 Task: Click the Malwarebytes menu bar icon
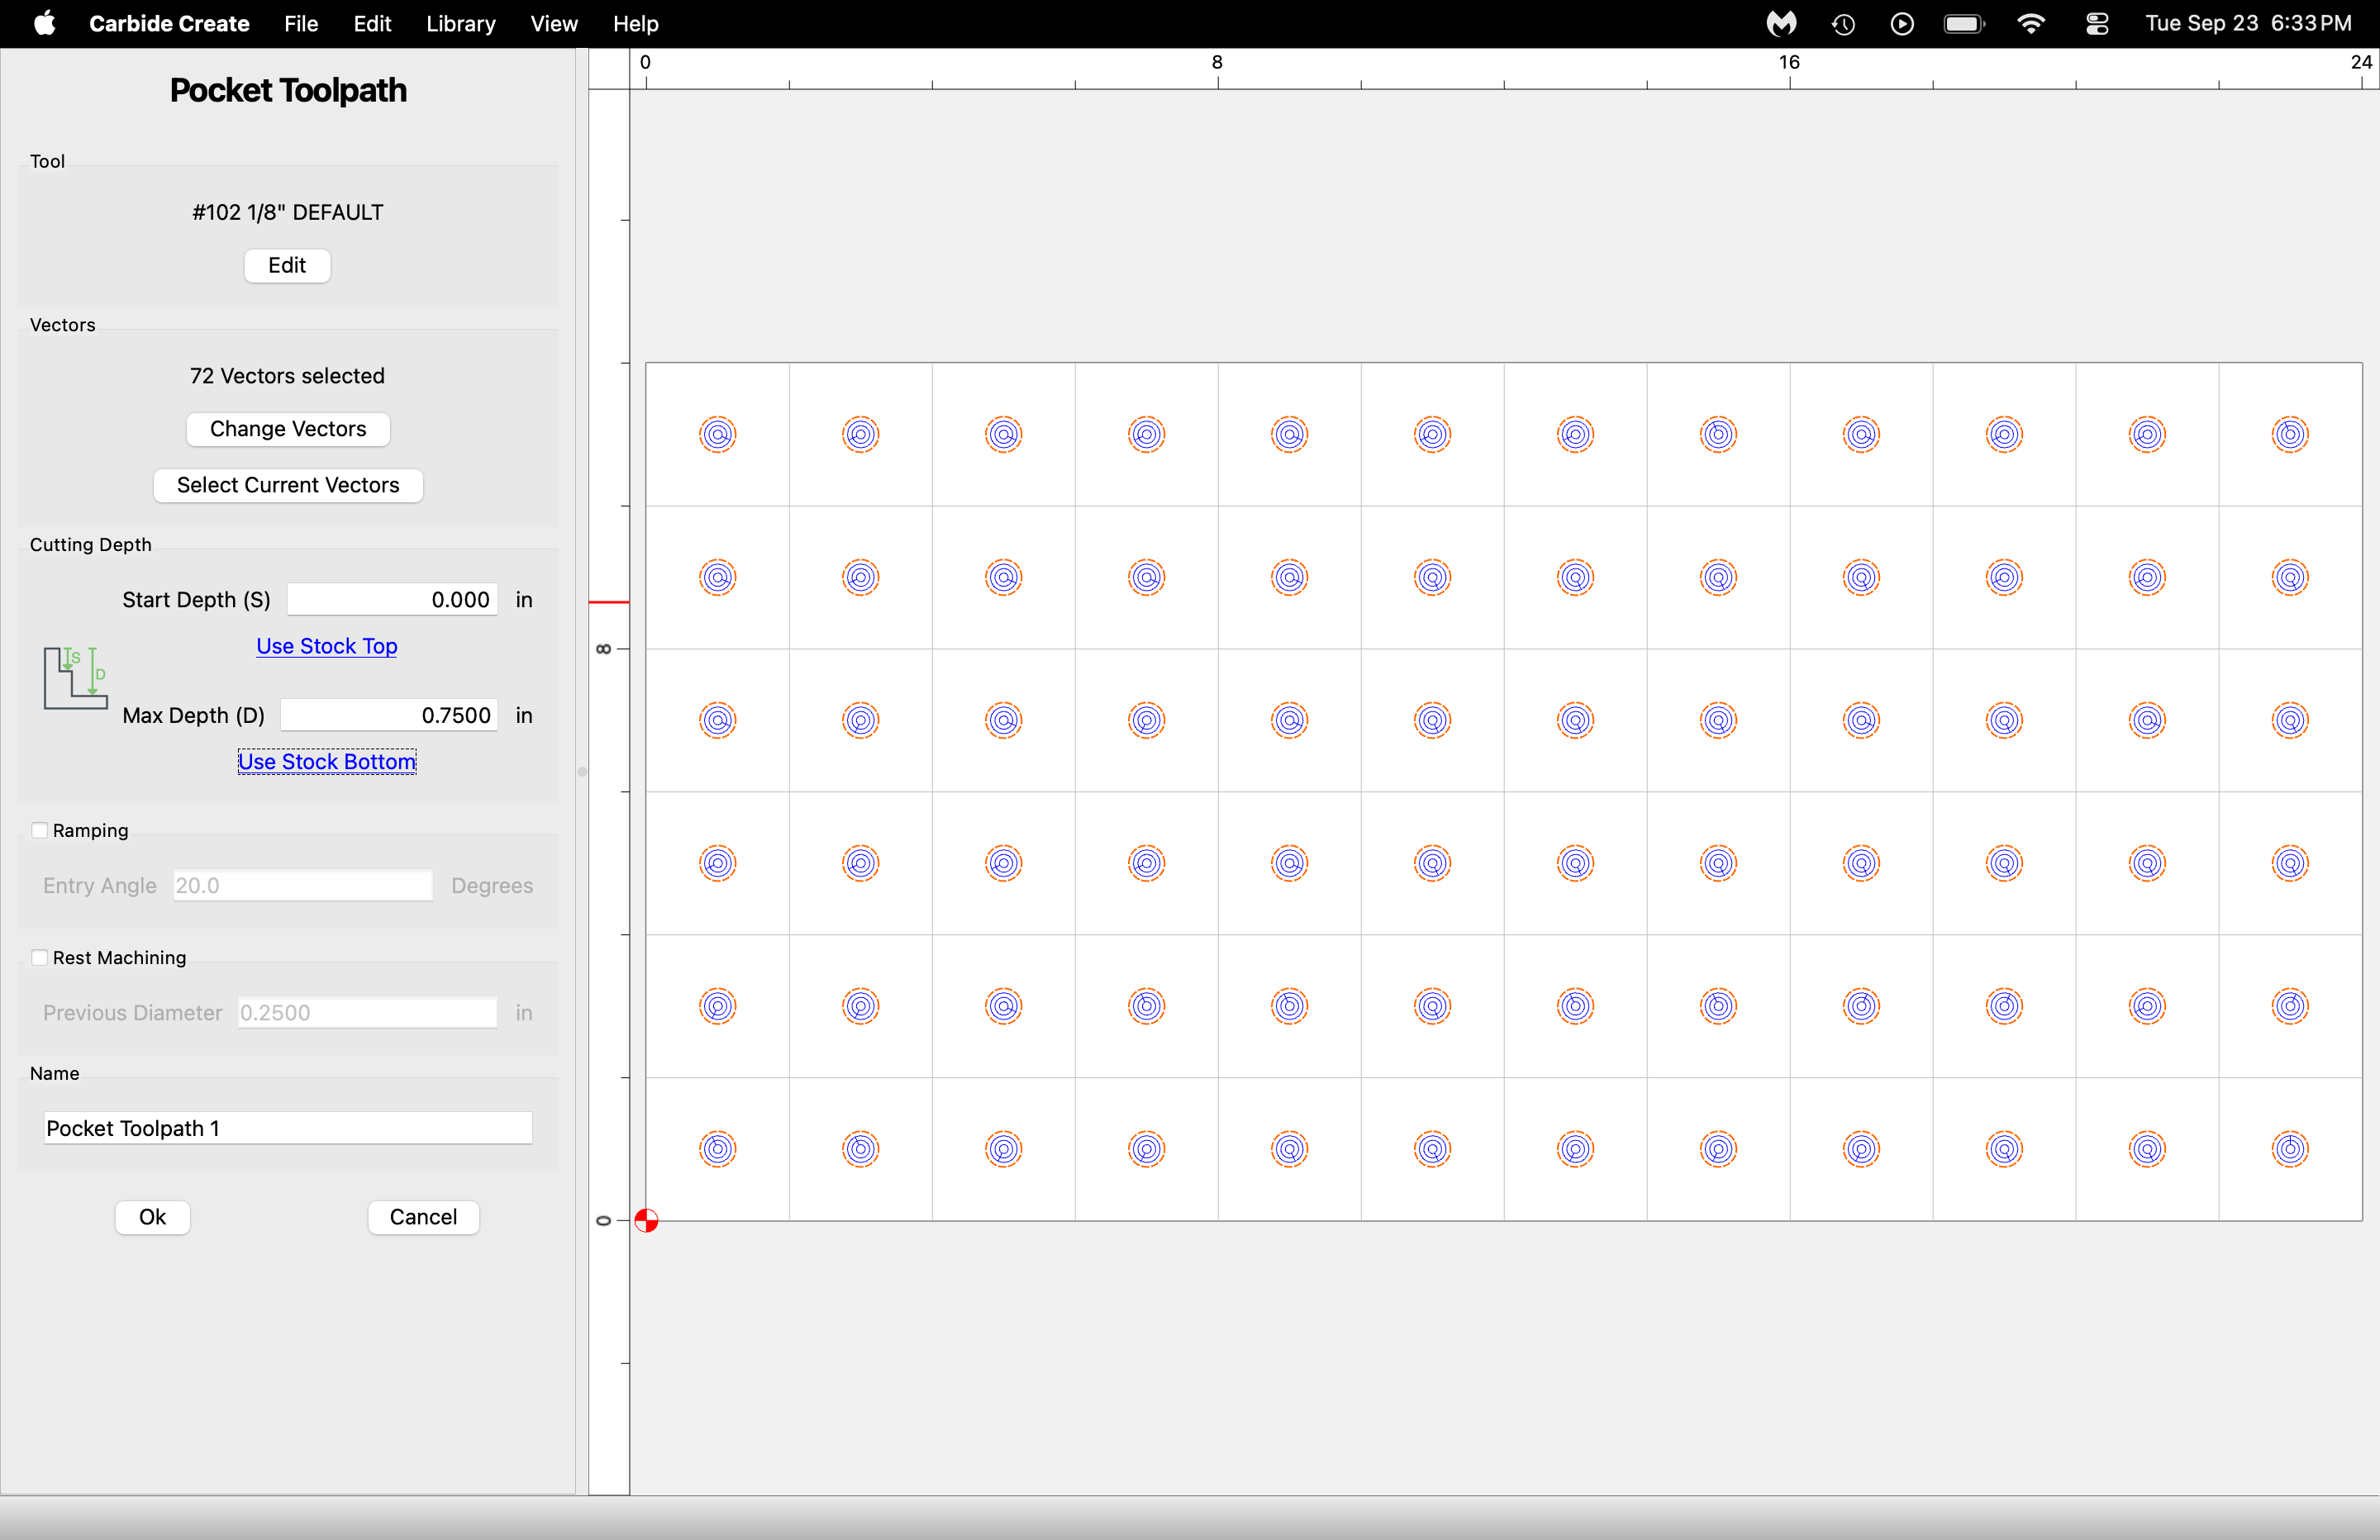click(x=1780, y=23)
